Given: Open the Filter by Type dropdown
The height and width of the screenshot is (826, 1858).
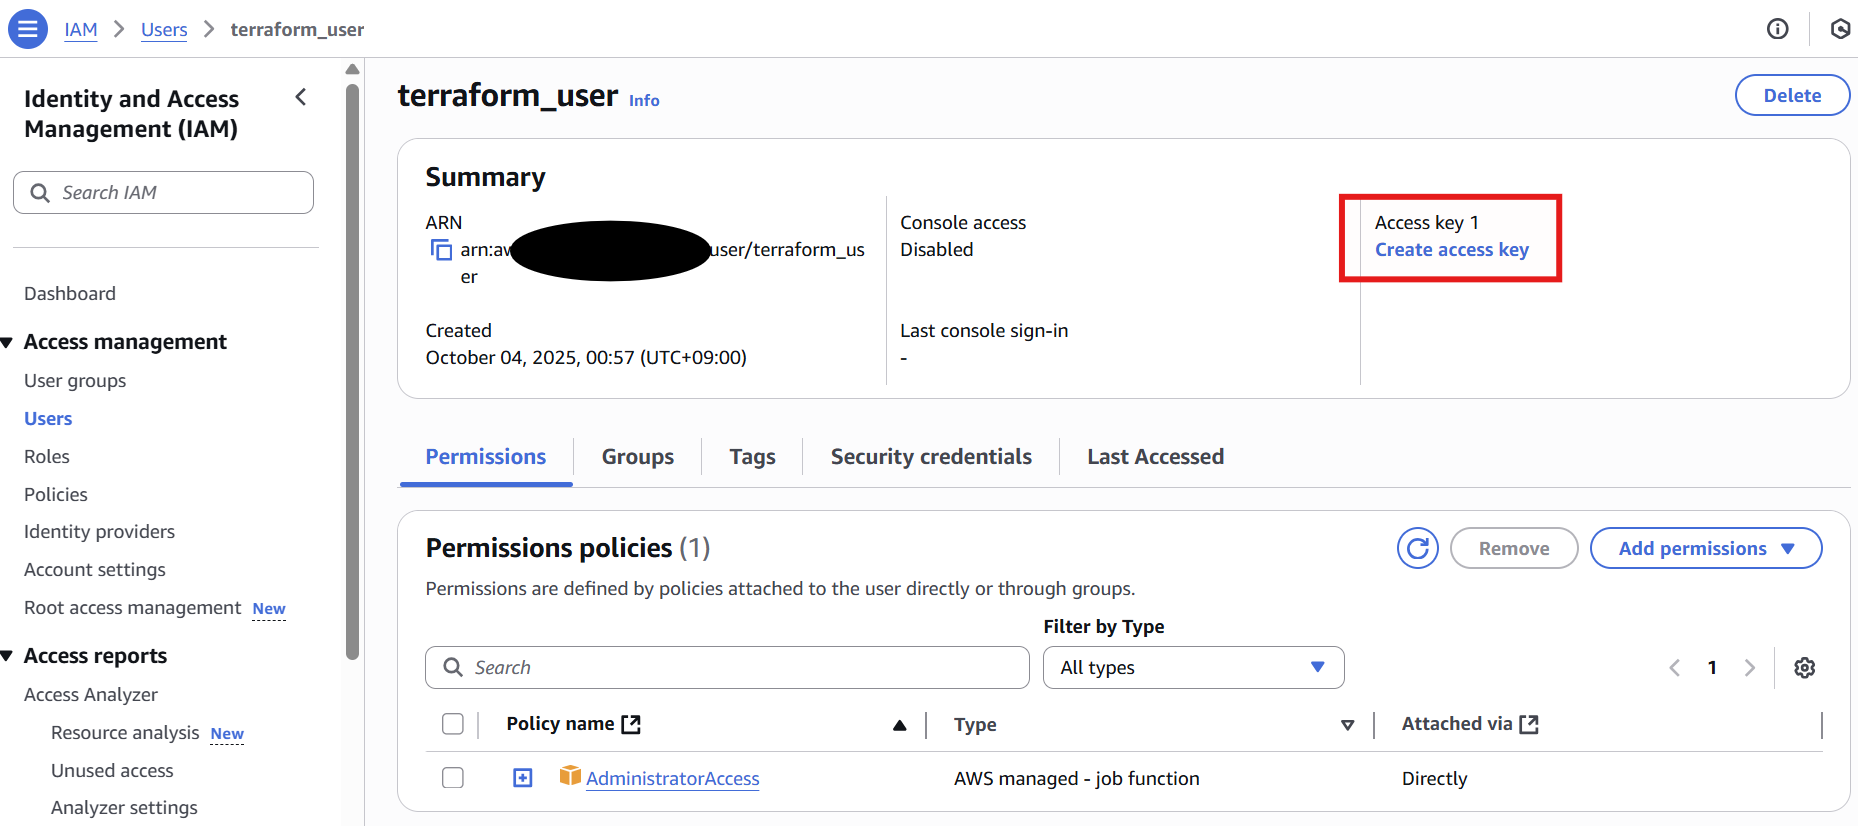Looking at the screenshot, I should [x=1194, y=668].
